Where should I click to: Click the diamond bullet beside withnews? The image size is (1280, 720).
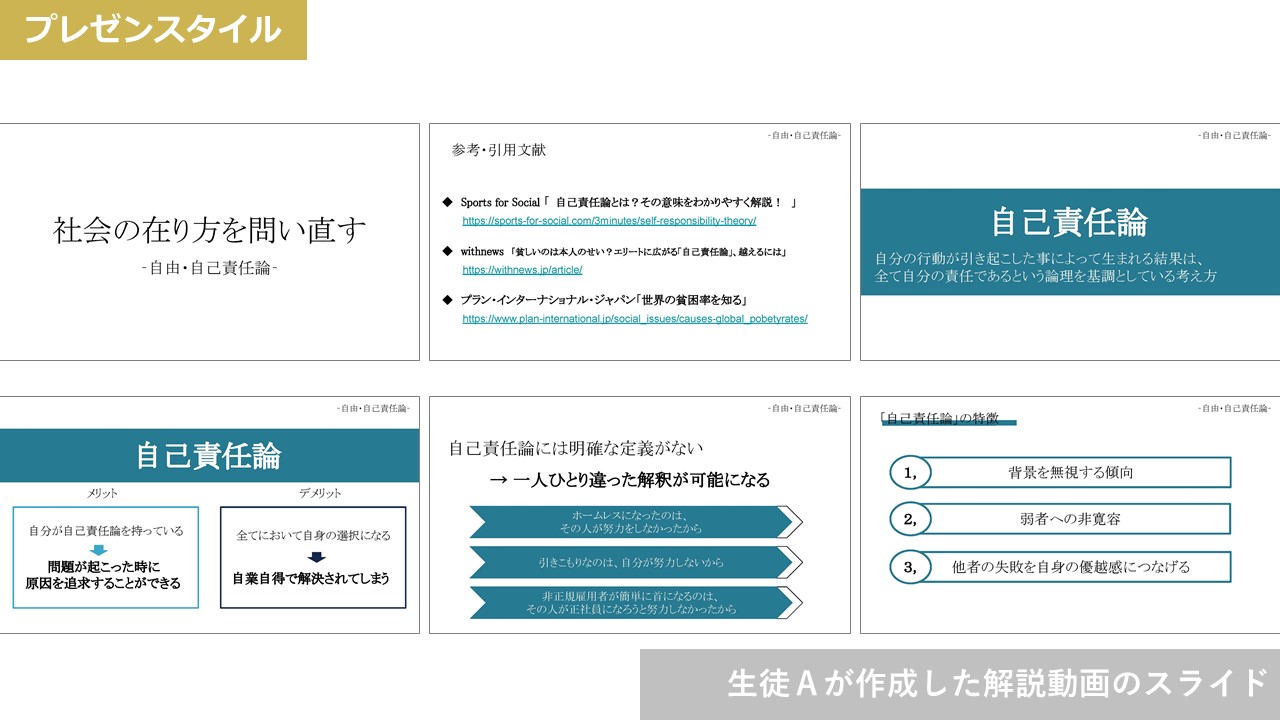point(448,250)
